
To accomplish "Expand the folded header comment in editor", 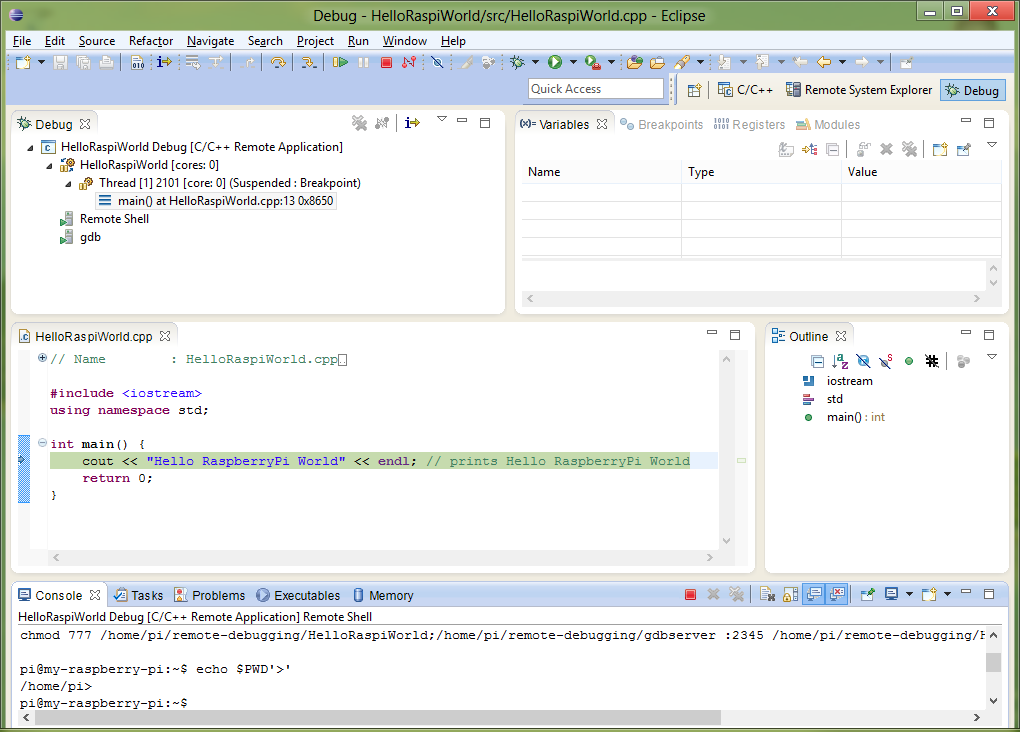I will click(x=42, y=357).
